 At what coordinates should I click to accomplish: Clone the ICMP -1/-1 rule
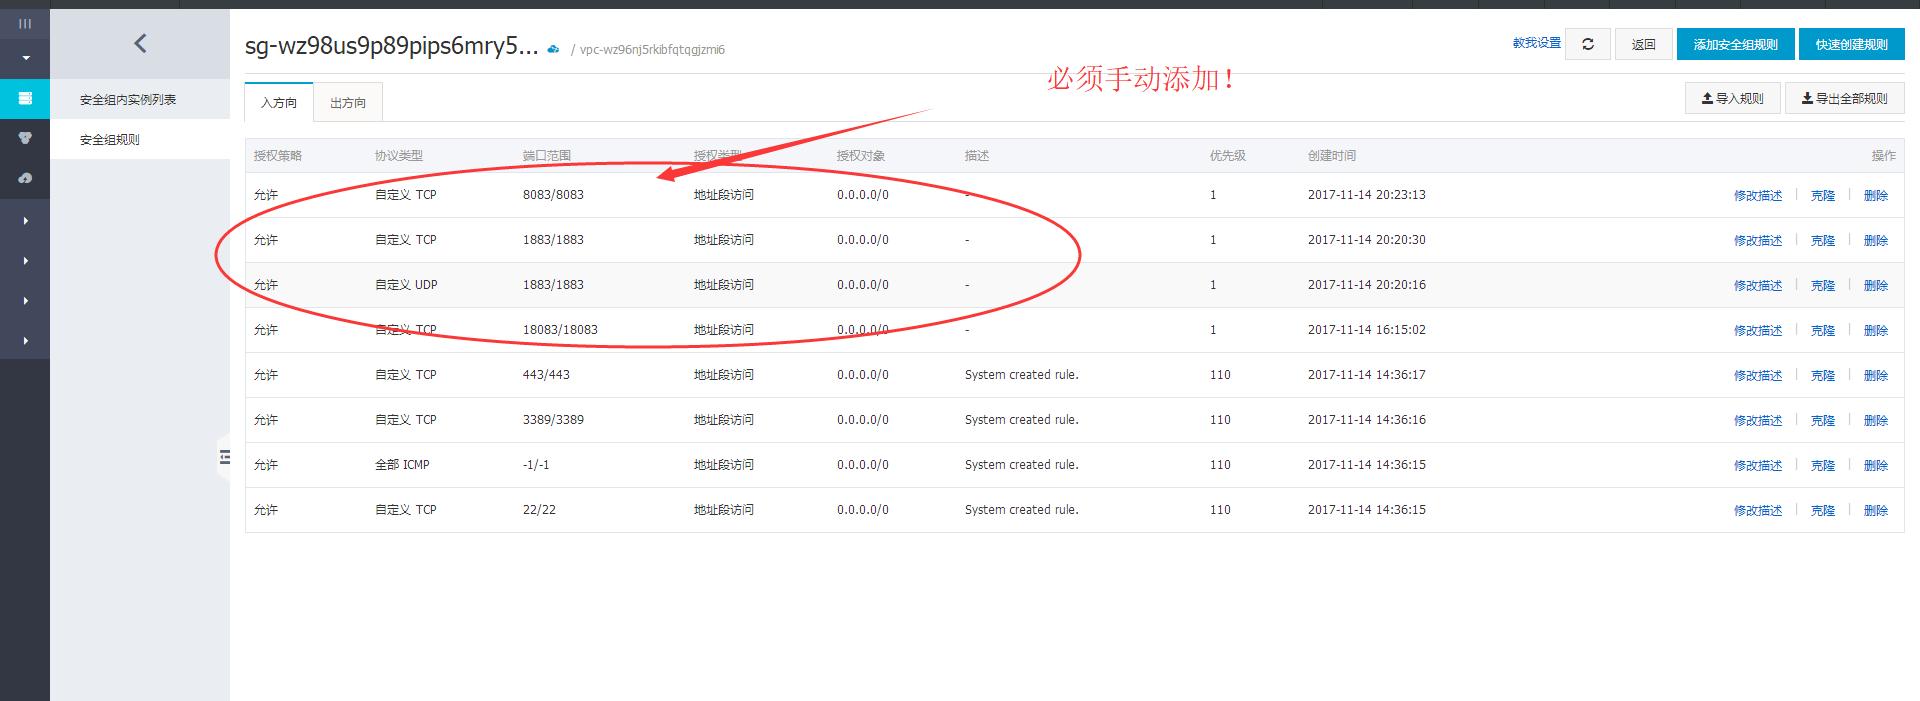click(1823, 466)
